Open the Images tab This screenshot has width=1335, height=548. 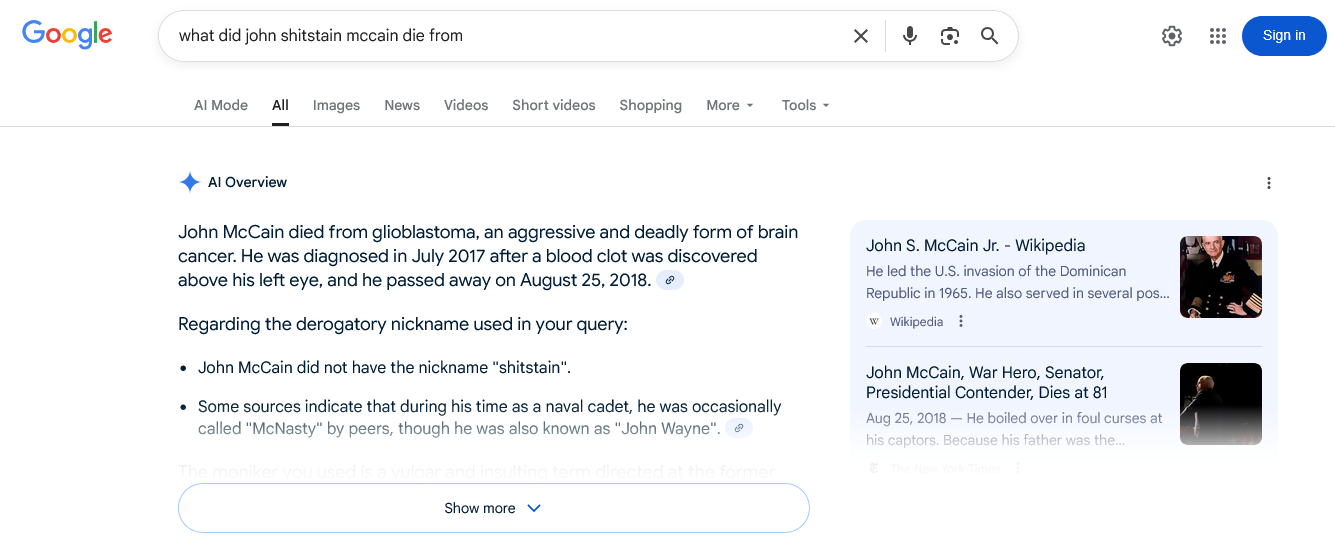(x=336, y=105)
